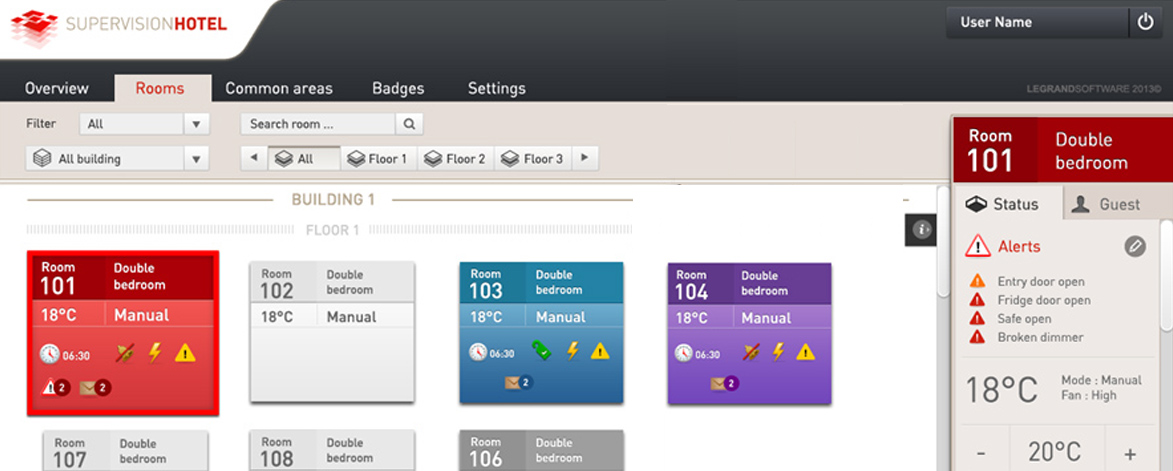Screen dimensions: 1173x471
Task: Click the green tag icon in Room 103
Action: pos(541,351)
